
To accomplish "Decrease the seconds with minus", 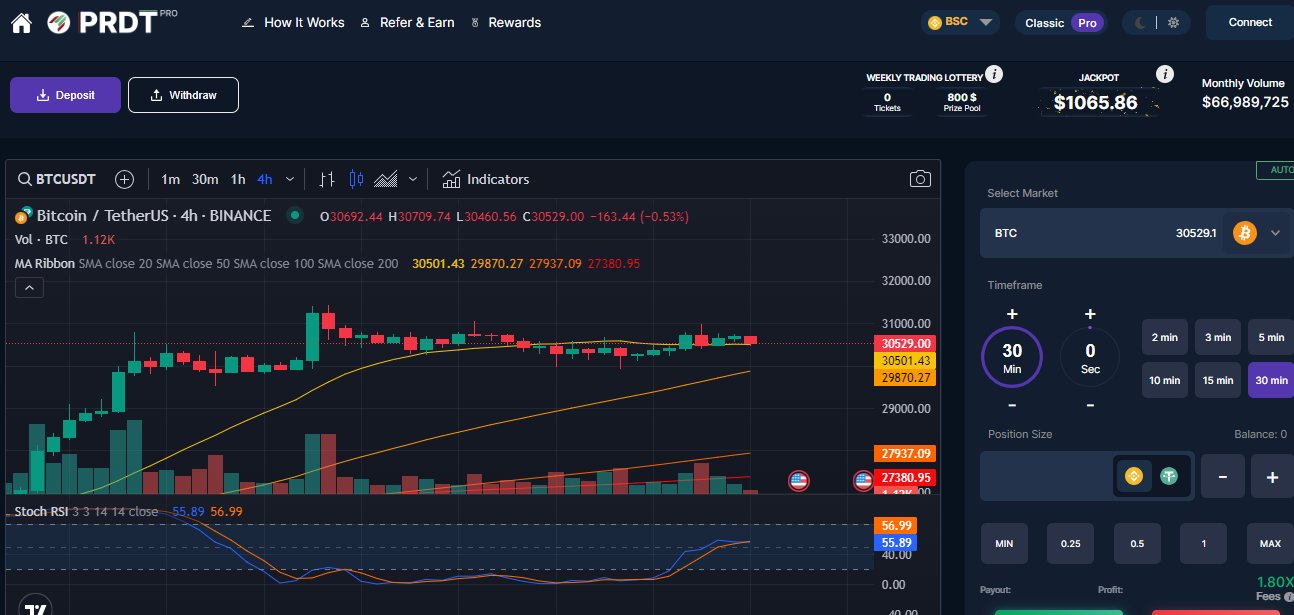I will point(1090,405).
